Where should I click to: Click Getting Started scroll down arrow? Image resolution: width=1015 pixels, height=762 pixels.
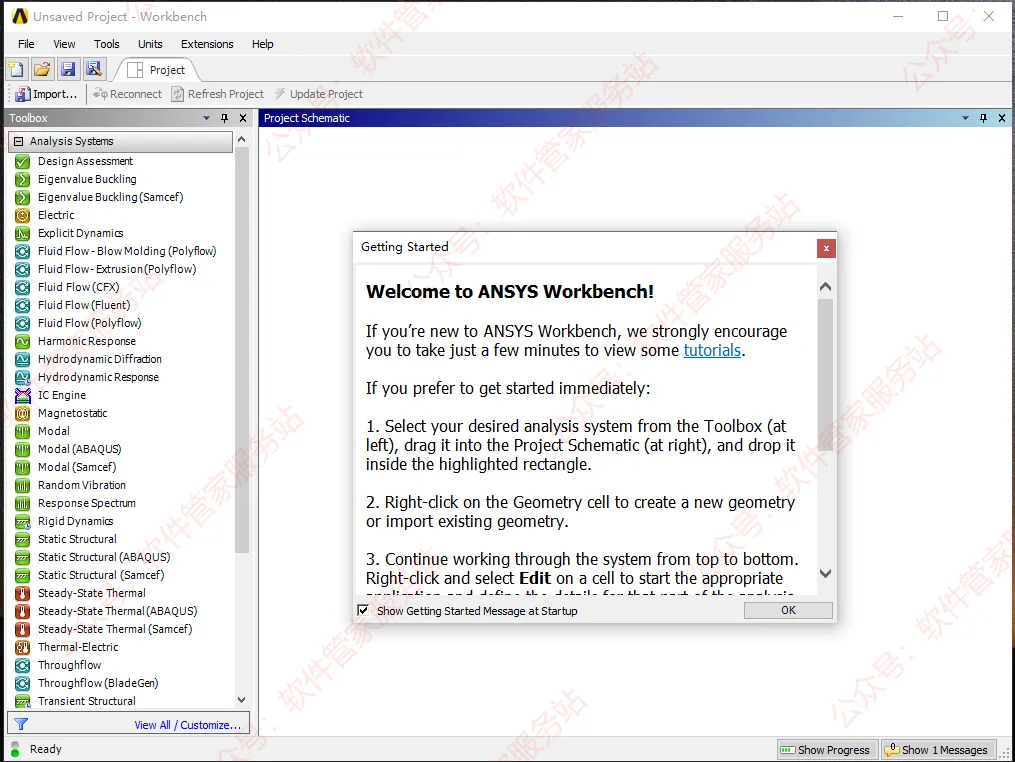(x=825, y=574)
